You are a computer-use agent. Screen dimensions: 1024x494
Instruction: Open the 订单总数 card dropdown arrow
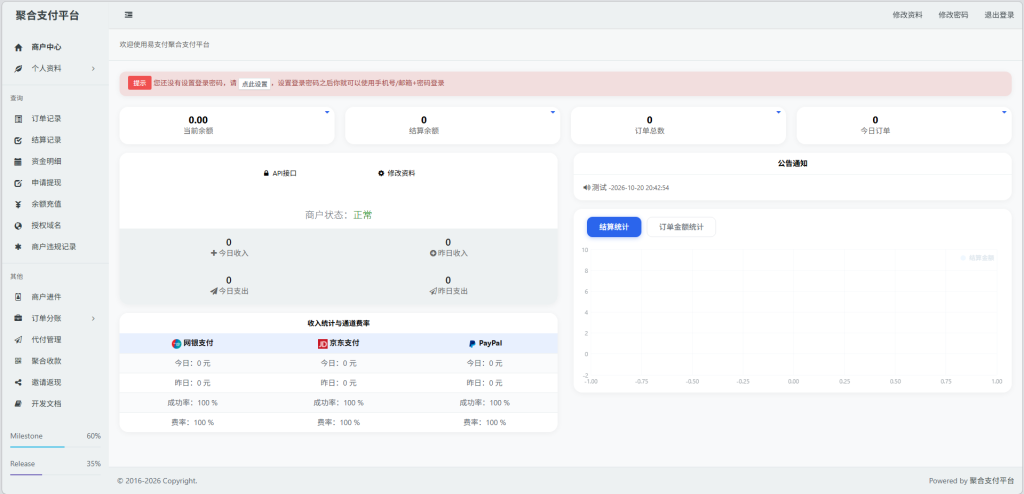click(778, 112)
